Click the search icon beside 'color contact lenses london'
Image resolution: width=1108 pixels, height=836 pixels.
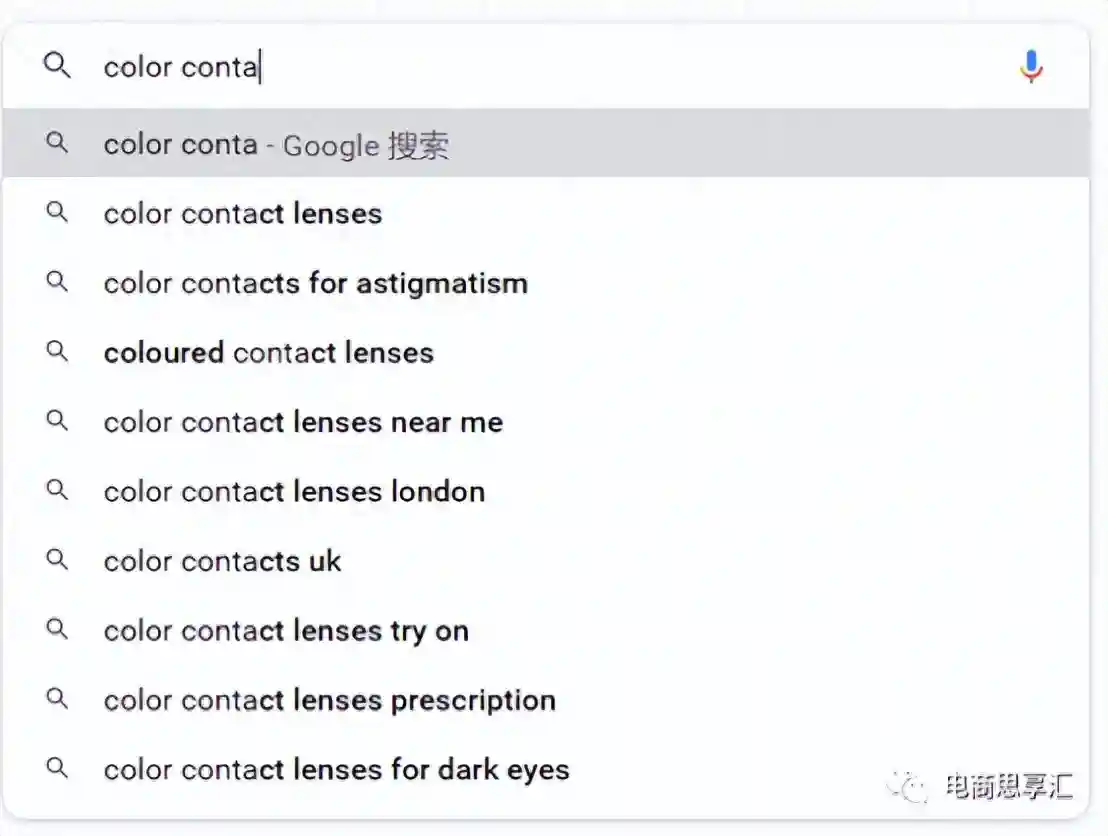tap(57, 491)
